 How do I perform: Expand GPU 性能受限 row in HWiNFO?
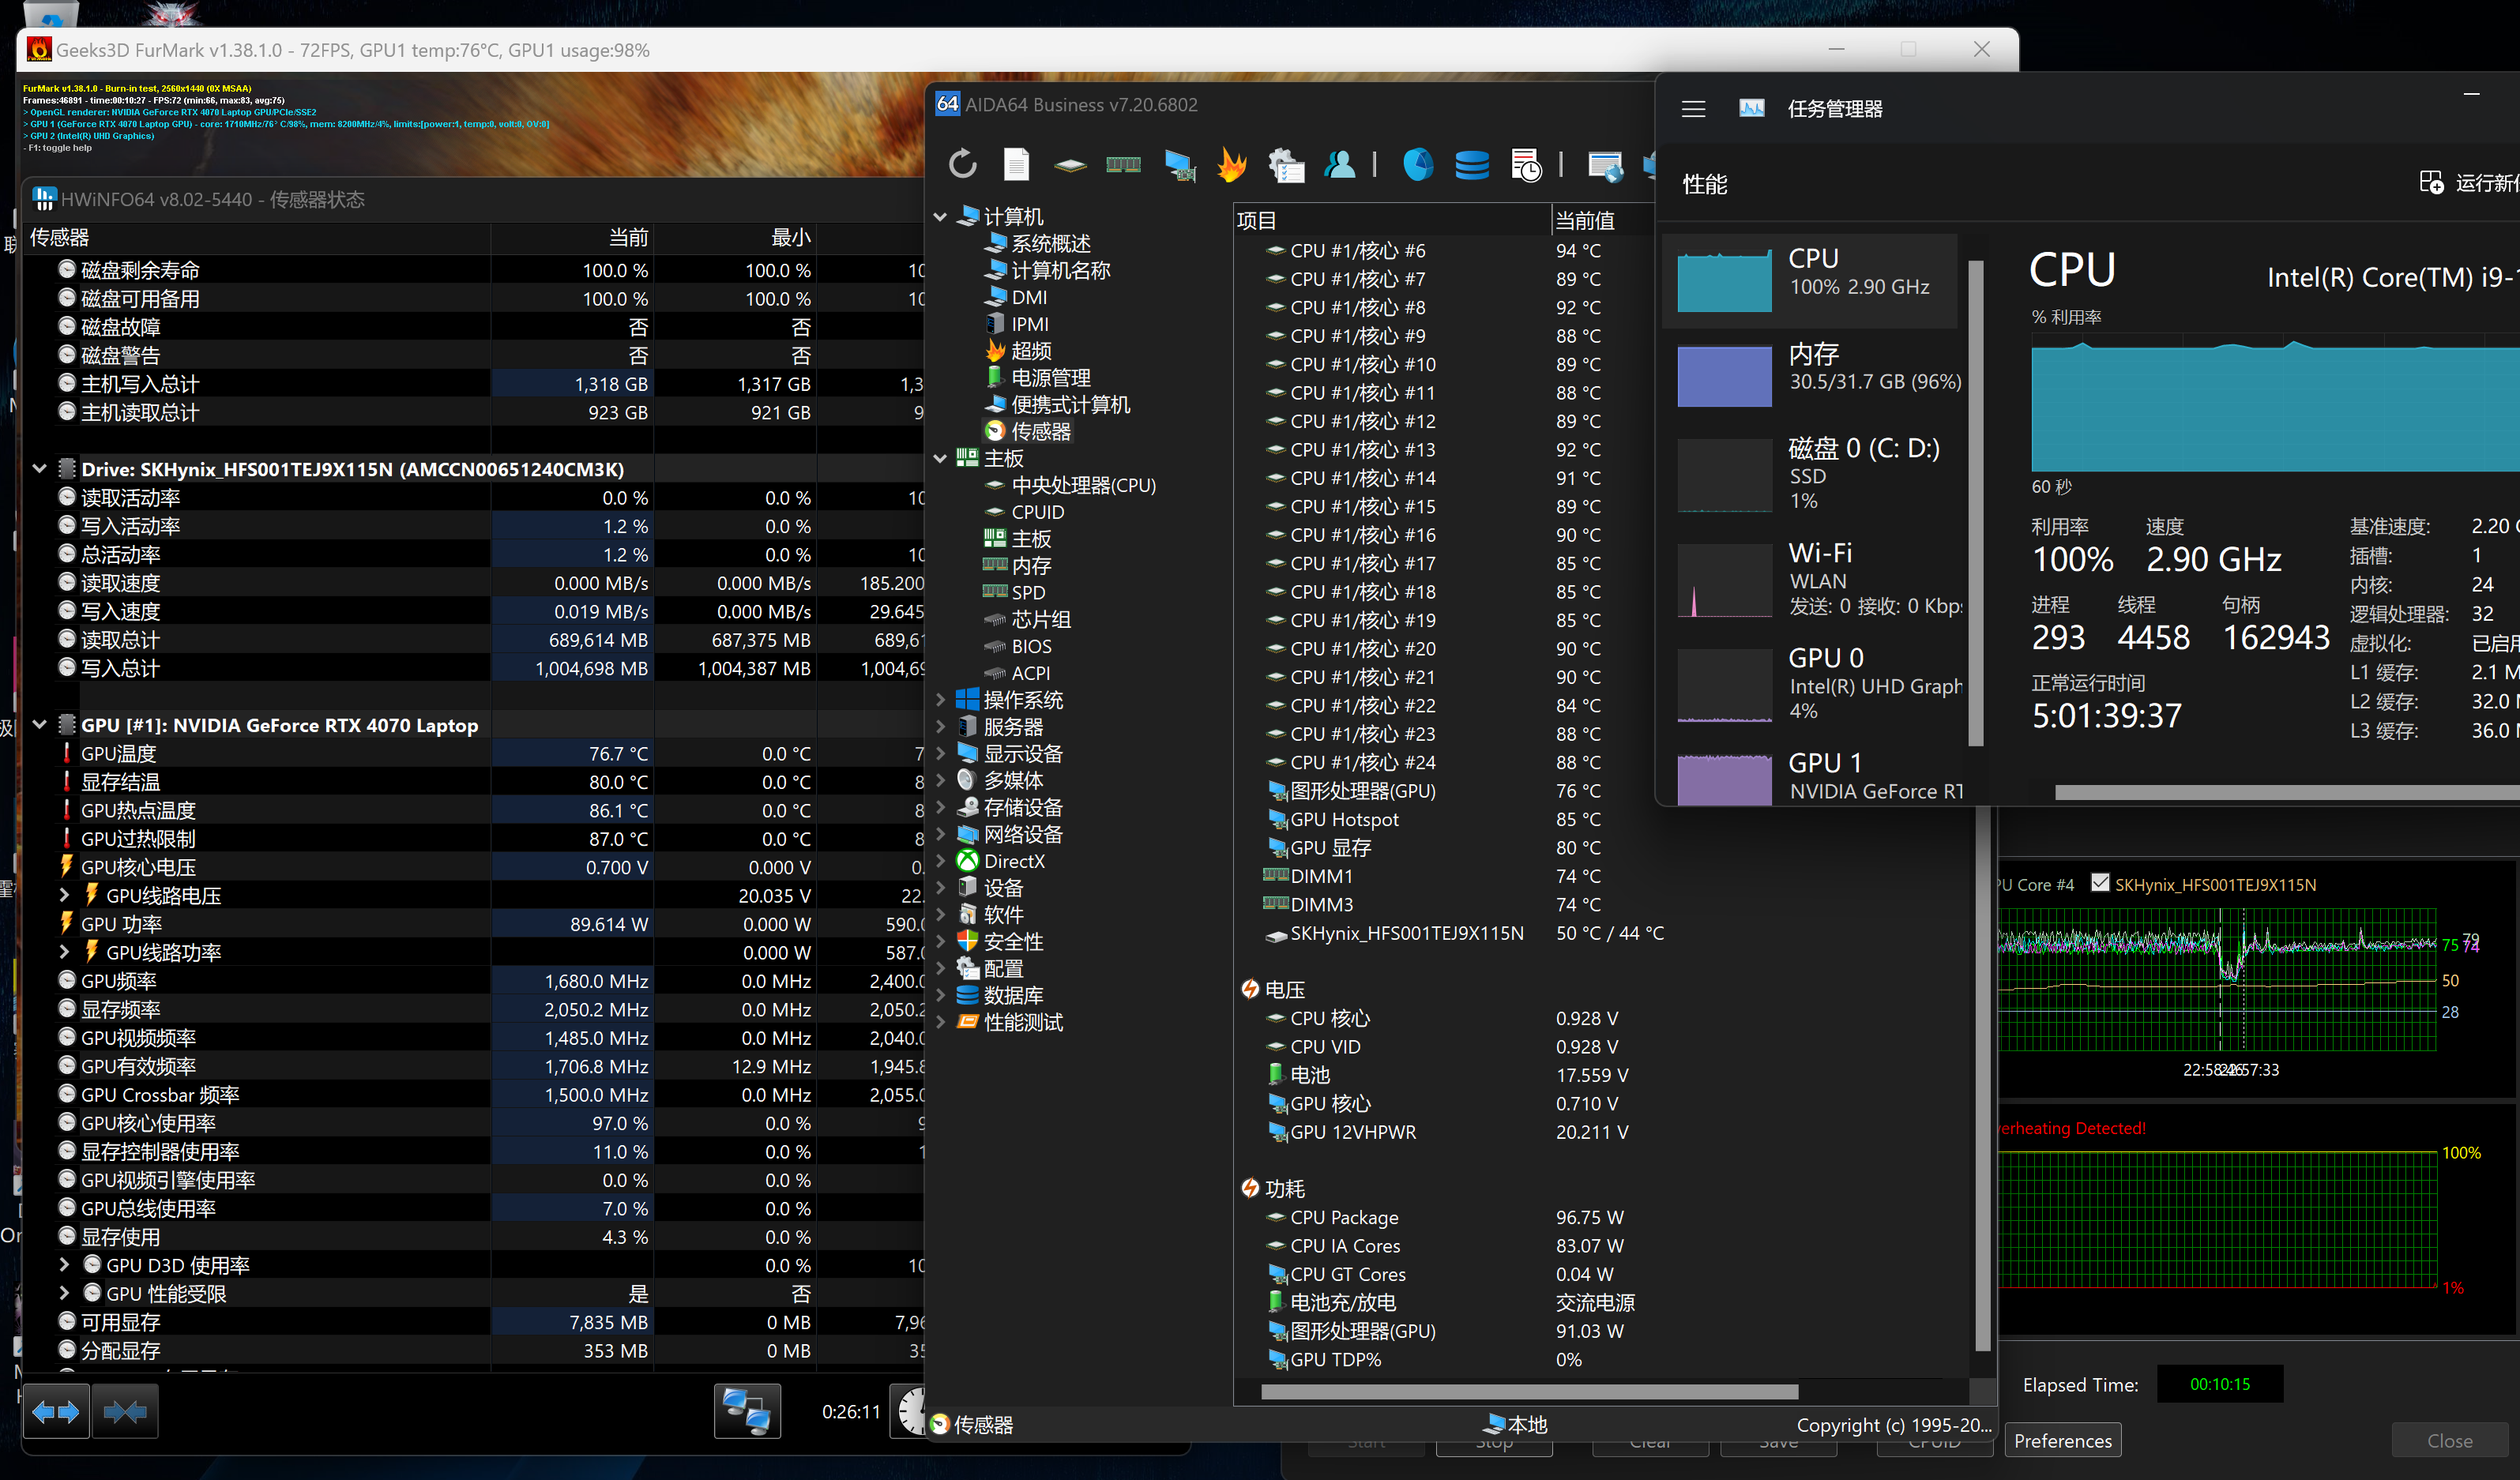pyautogui.click(x=65, y=1293)
